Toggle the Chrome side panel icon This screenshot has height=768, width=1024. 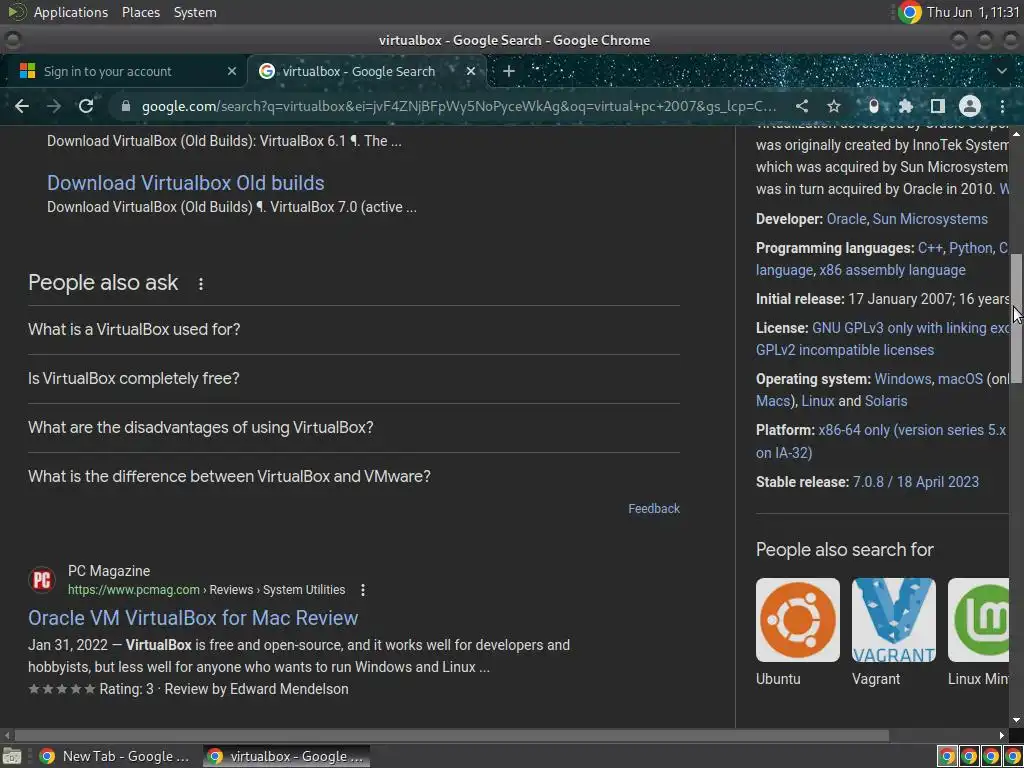(938, 106)
